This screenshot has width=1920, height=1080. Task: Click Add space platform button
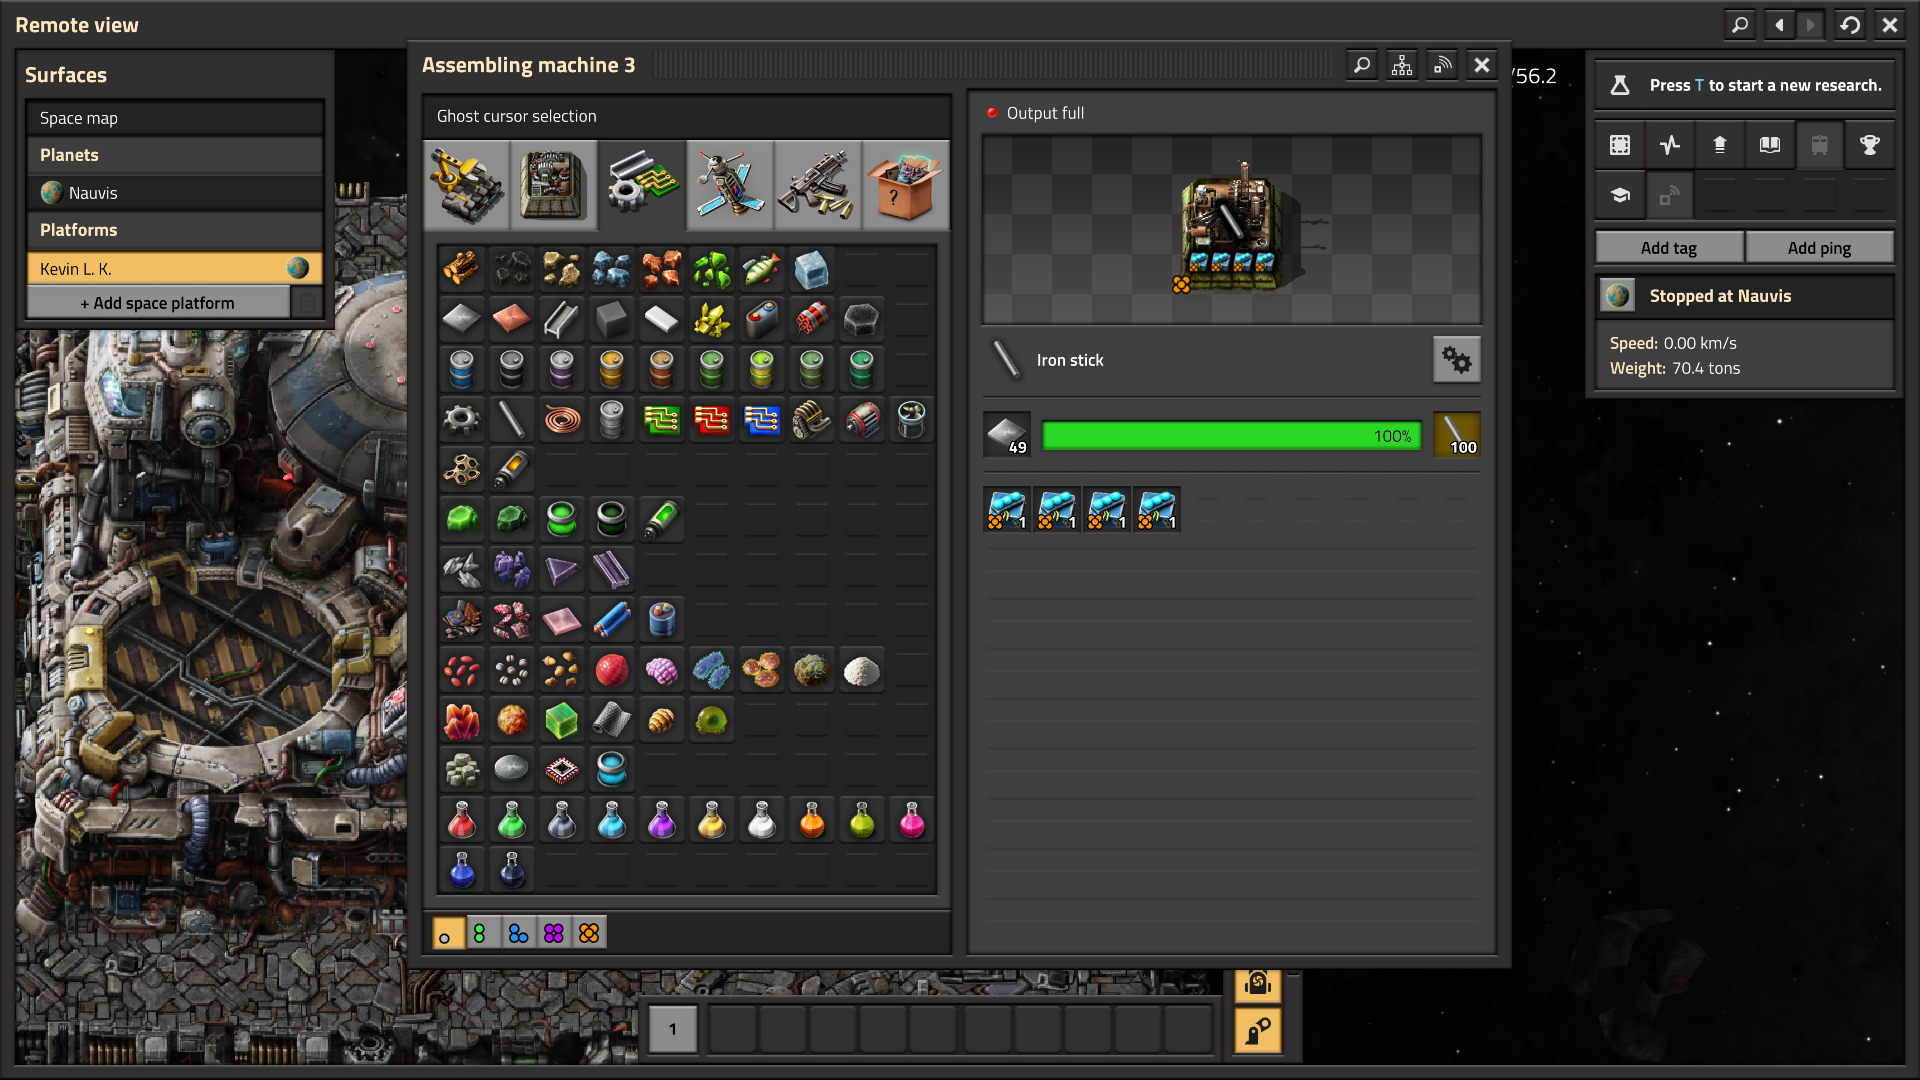tap(158, 303)
